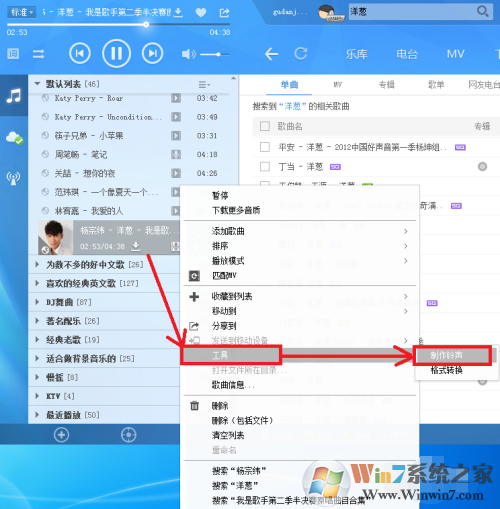Open the 播放模式 submenu
The height and width of the screenshot is (509, 500).
click(x=299, y=261)
